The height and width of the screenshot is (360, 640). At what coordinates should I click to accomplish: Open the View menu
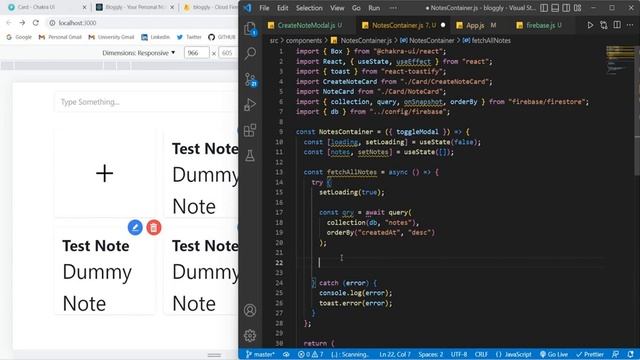point(337,8)
